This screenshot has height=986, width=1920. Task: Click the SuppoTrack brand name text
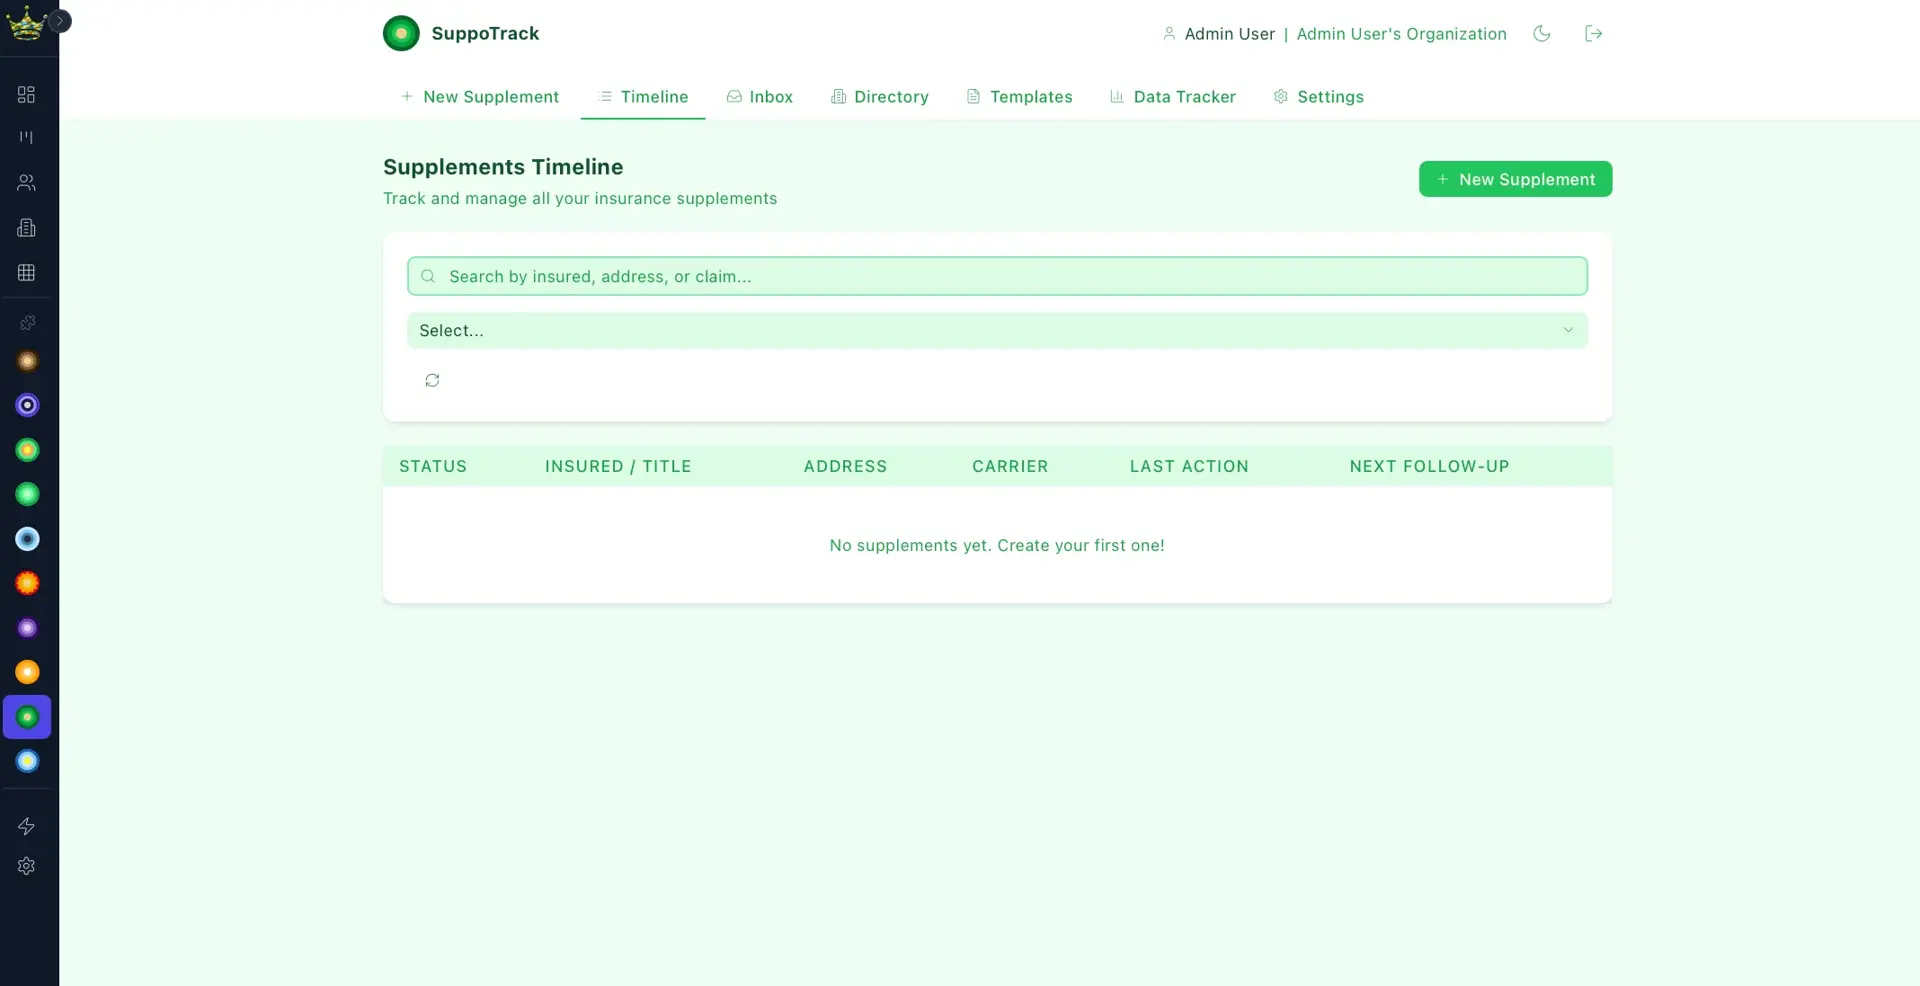485,33
